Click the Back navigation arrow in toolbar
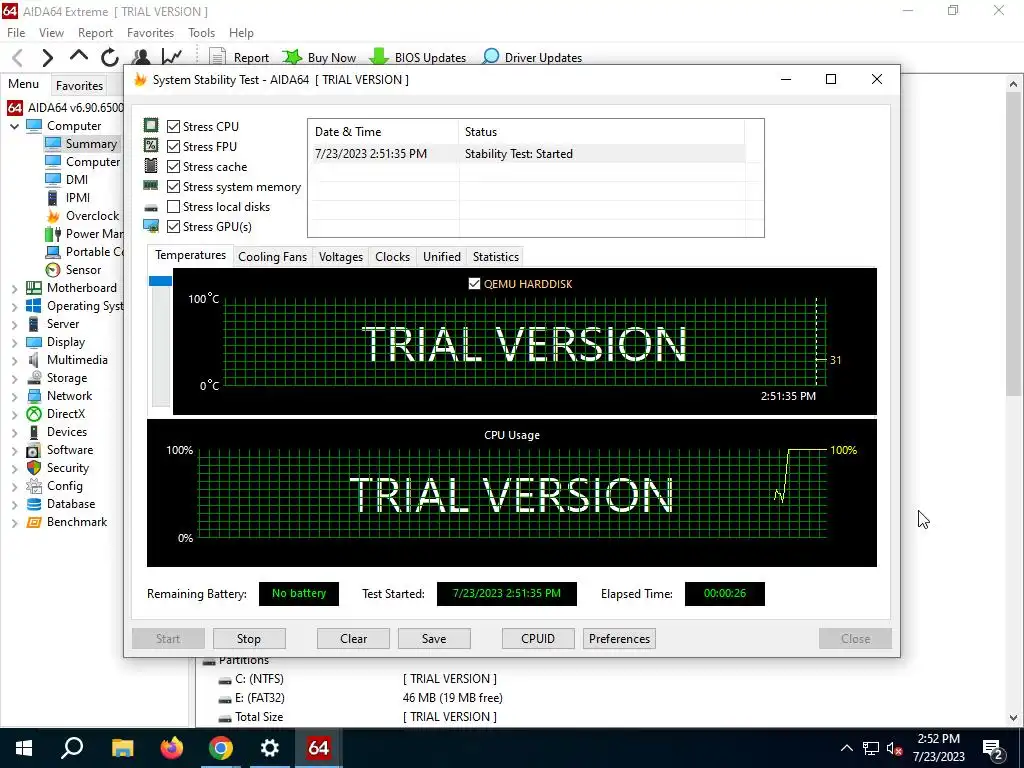Viewport: 1024px width, 768px height. pos(18,57)
